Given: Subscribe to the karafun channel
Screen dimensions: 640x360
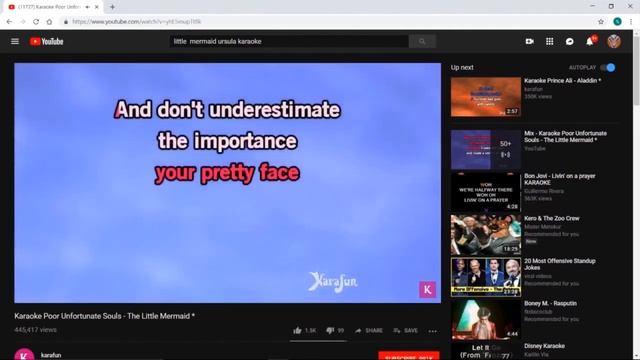Looking at the screenshot, I should [409, 356].
